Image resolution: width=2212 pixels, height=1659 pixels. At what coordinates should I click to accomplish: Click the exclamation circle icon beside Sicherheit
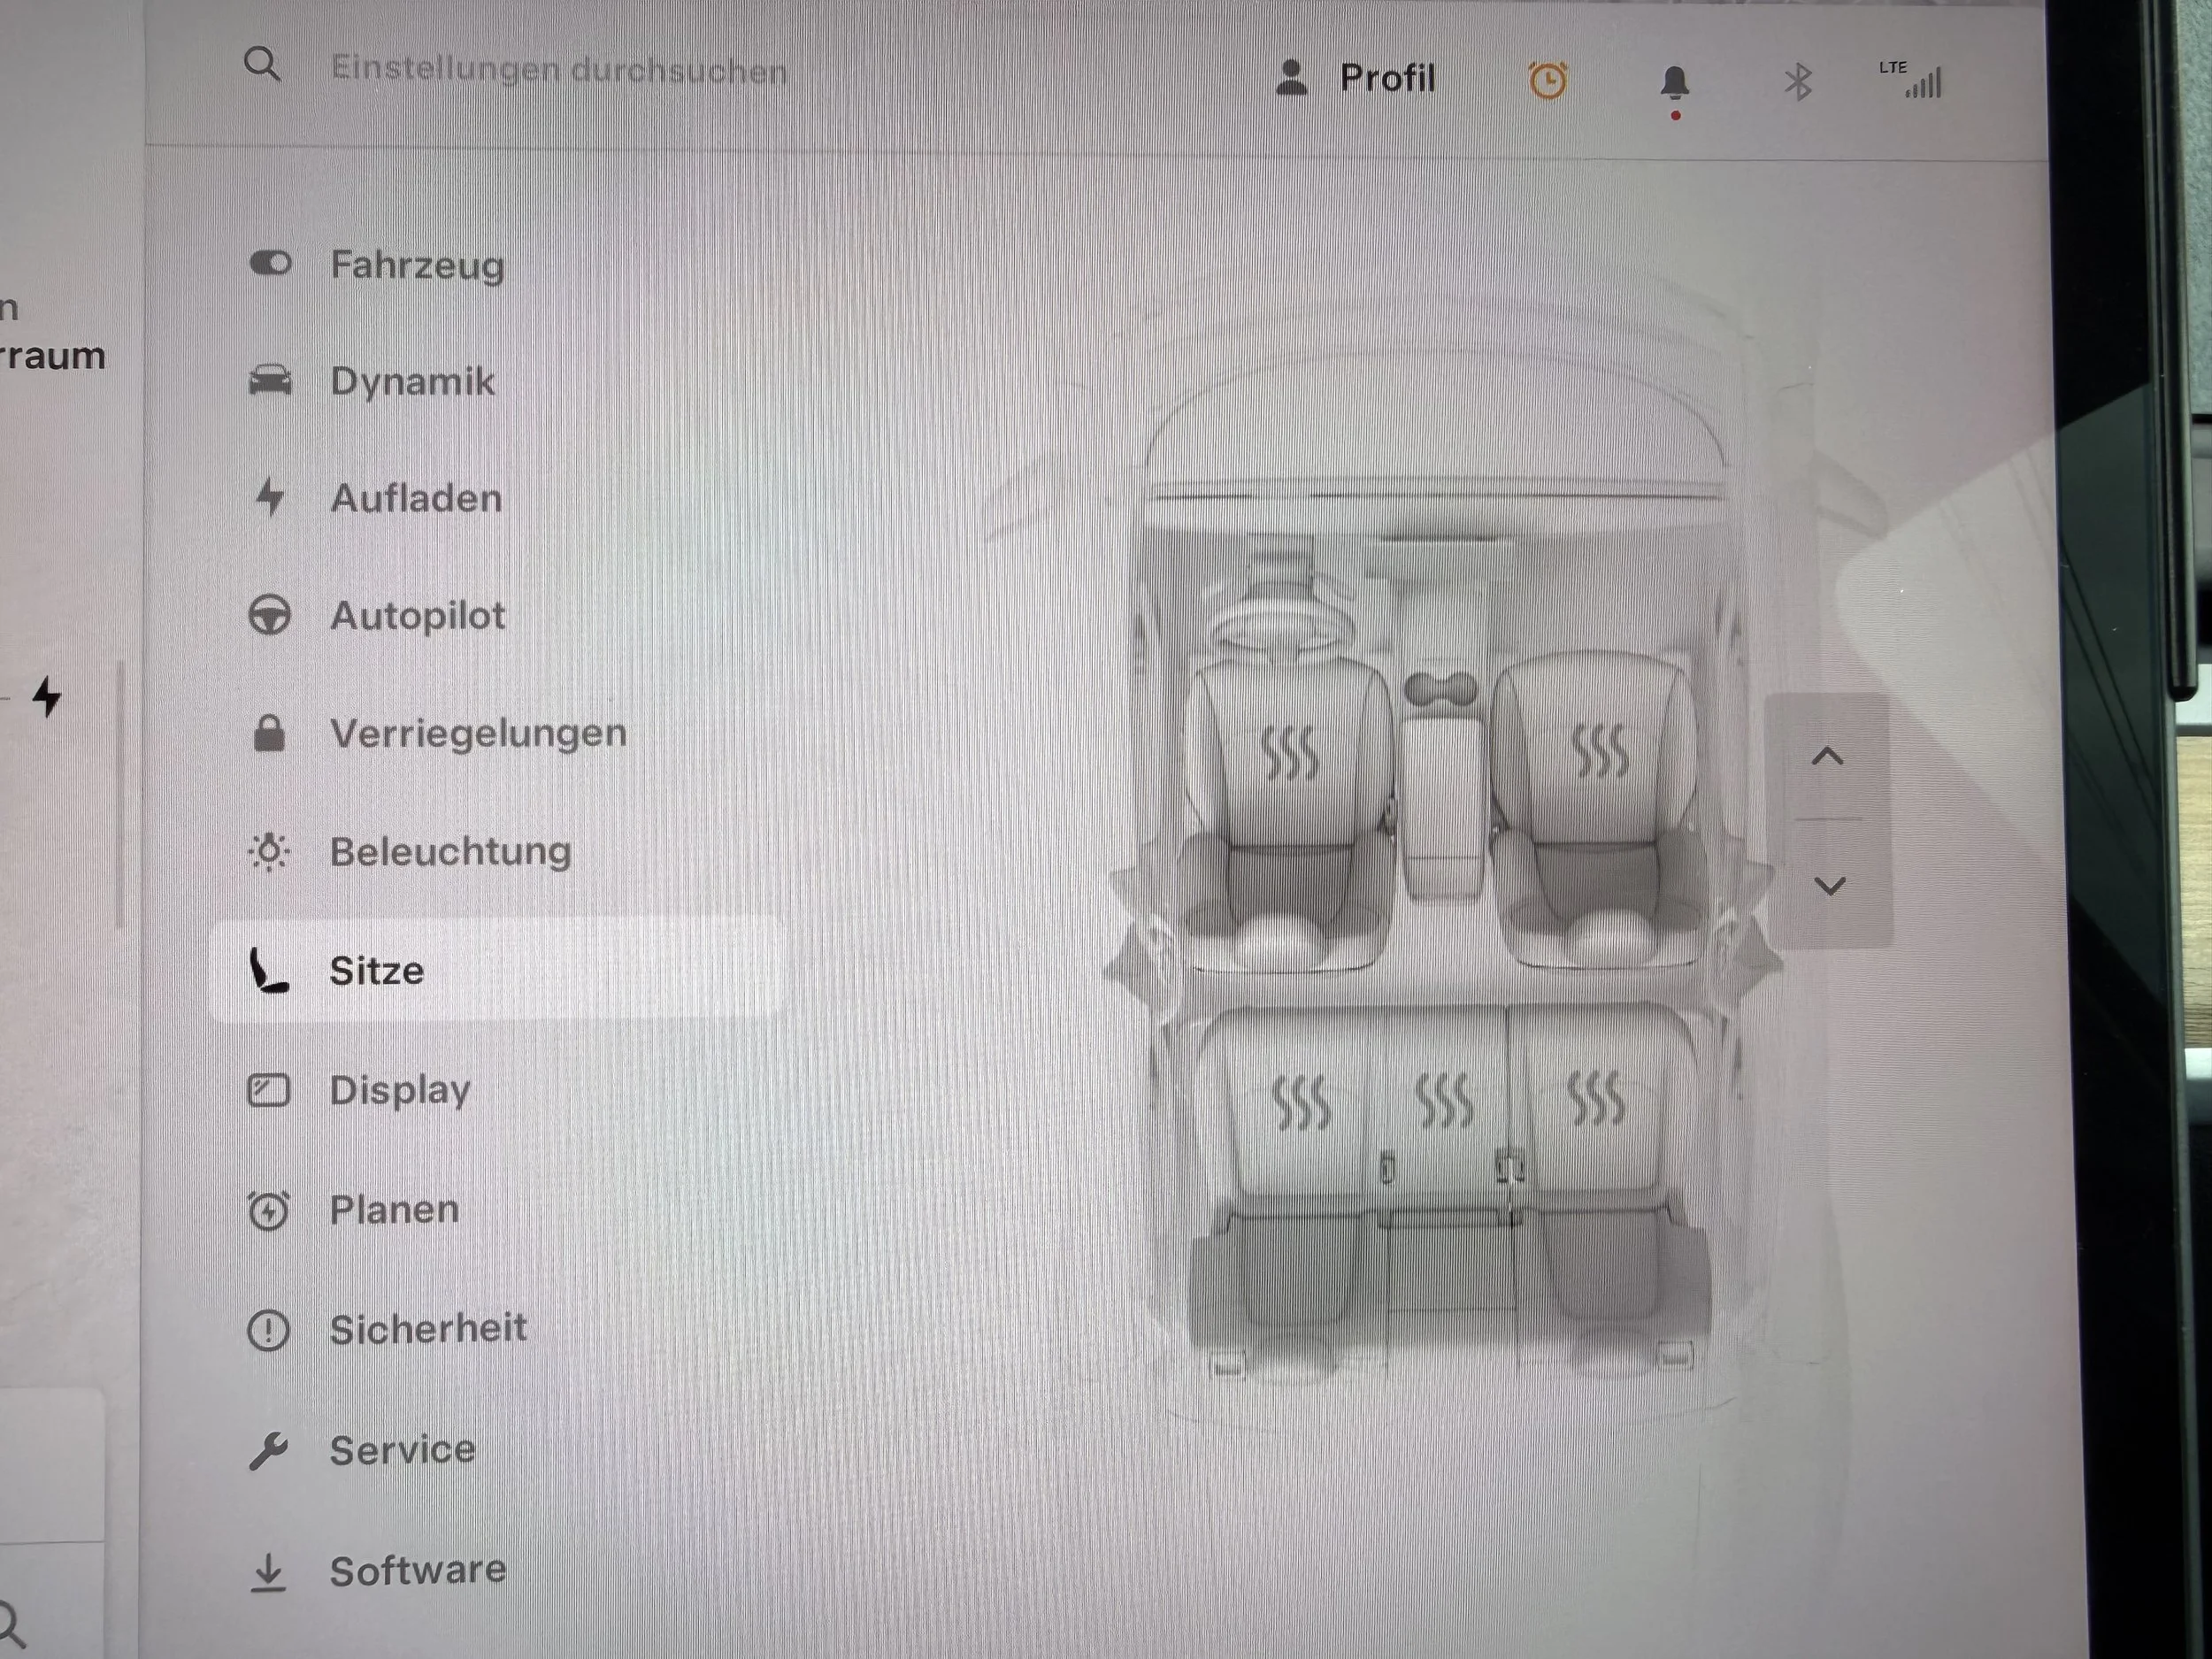[268, 1330]
